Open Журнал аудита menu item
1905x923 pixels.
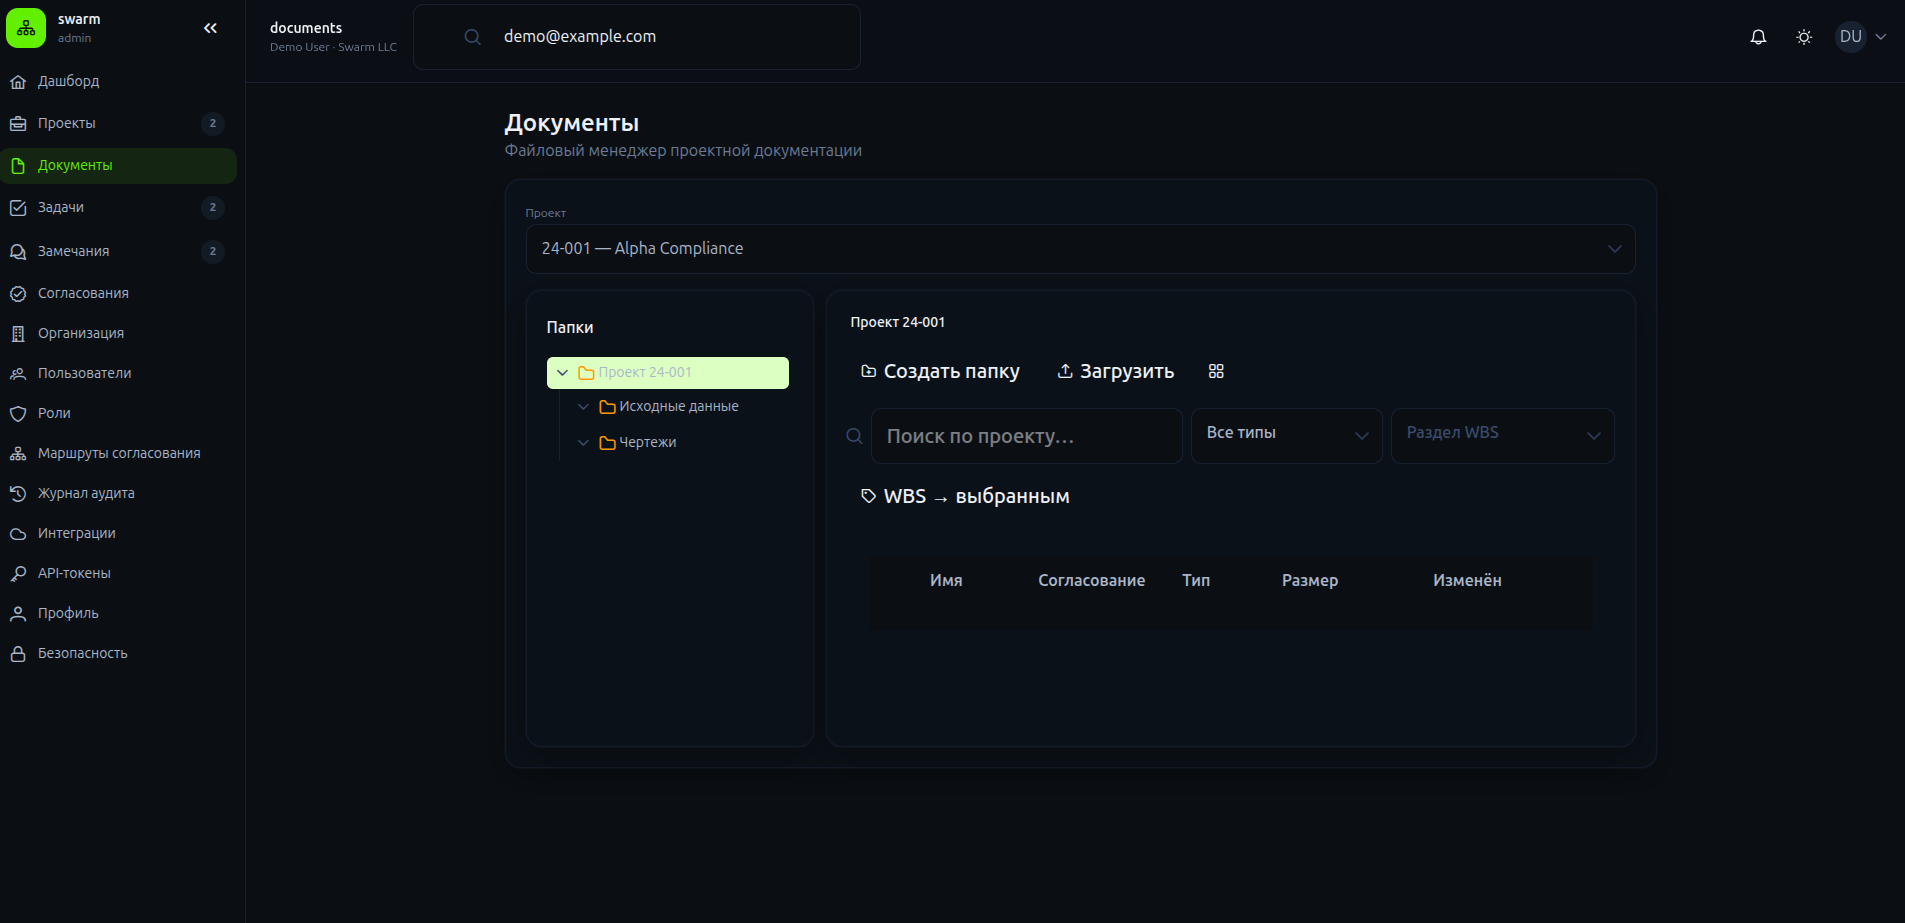(86, 493)
